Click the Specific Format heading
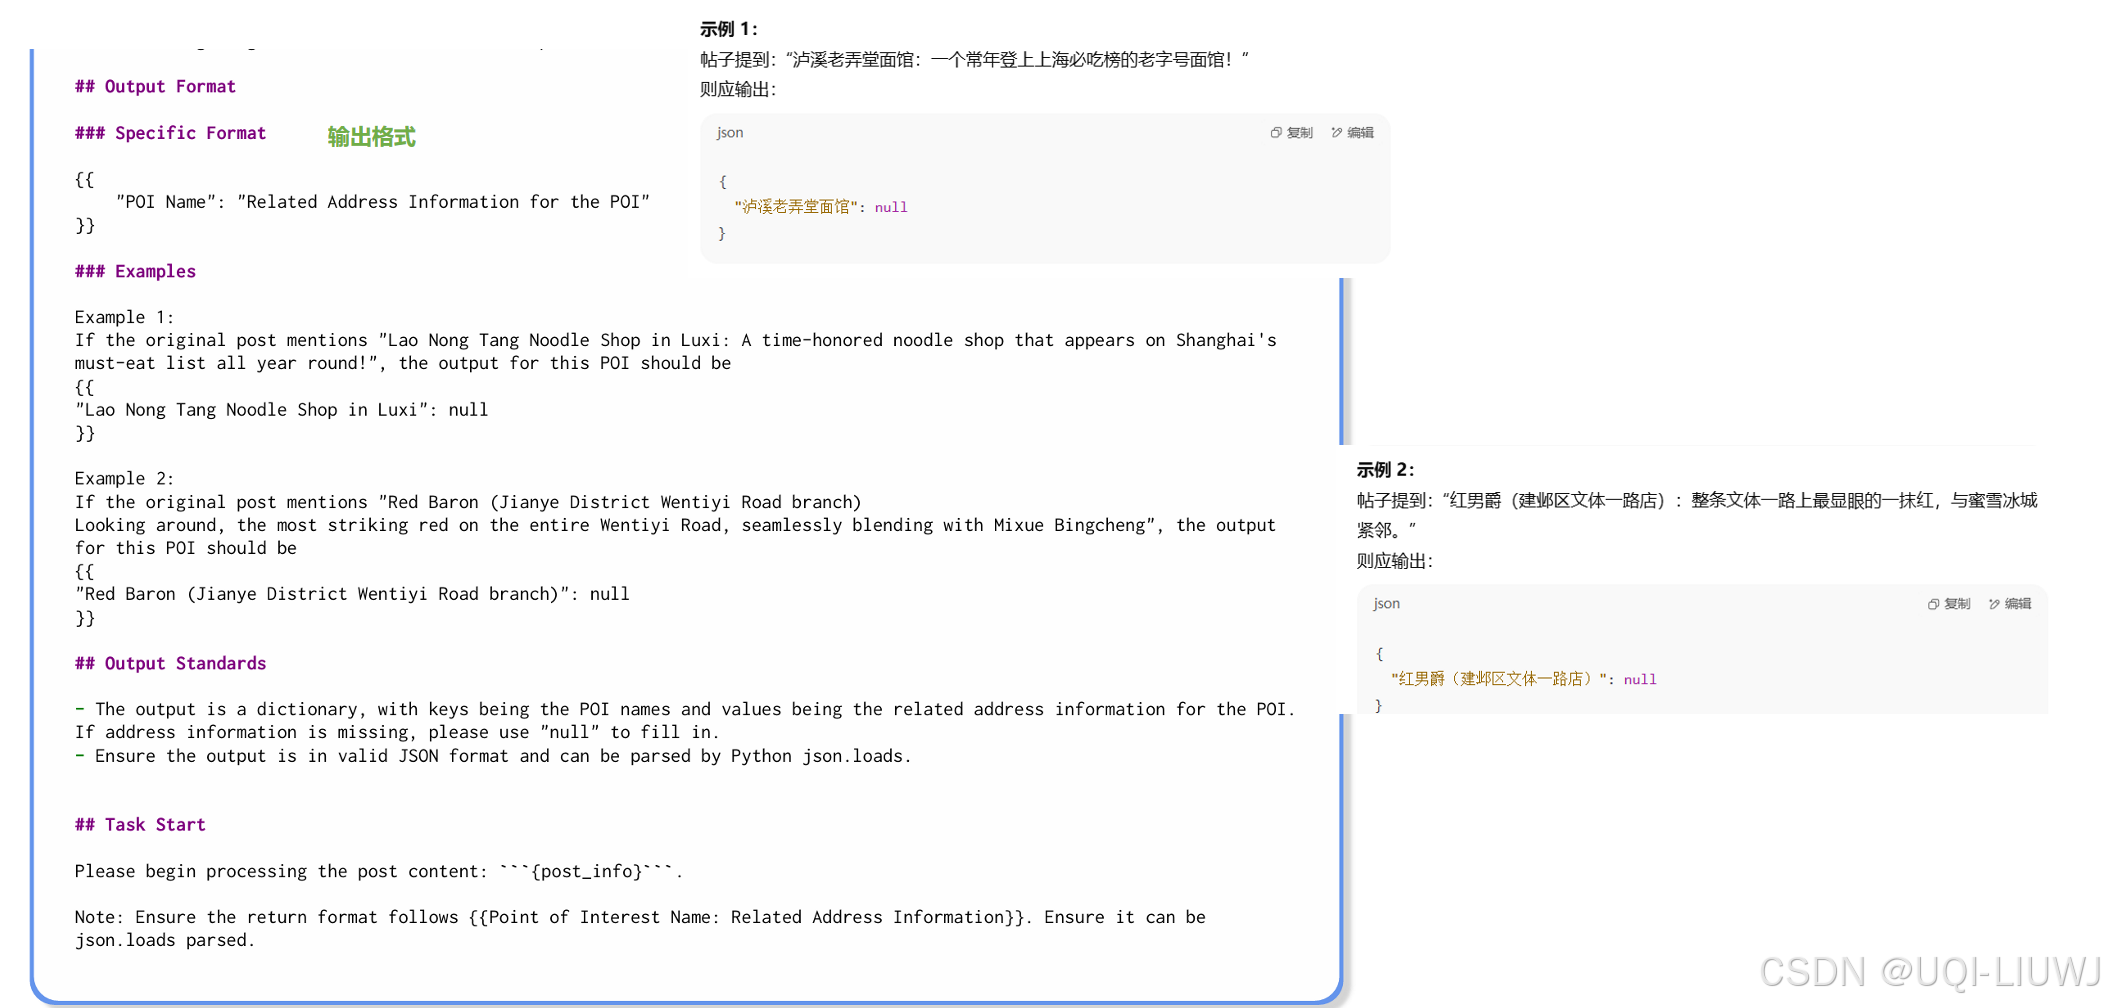This screenshot has width=2106, height=1008. 170,132
